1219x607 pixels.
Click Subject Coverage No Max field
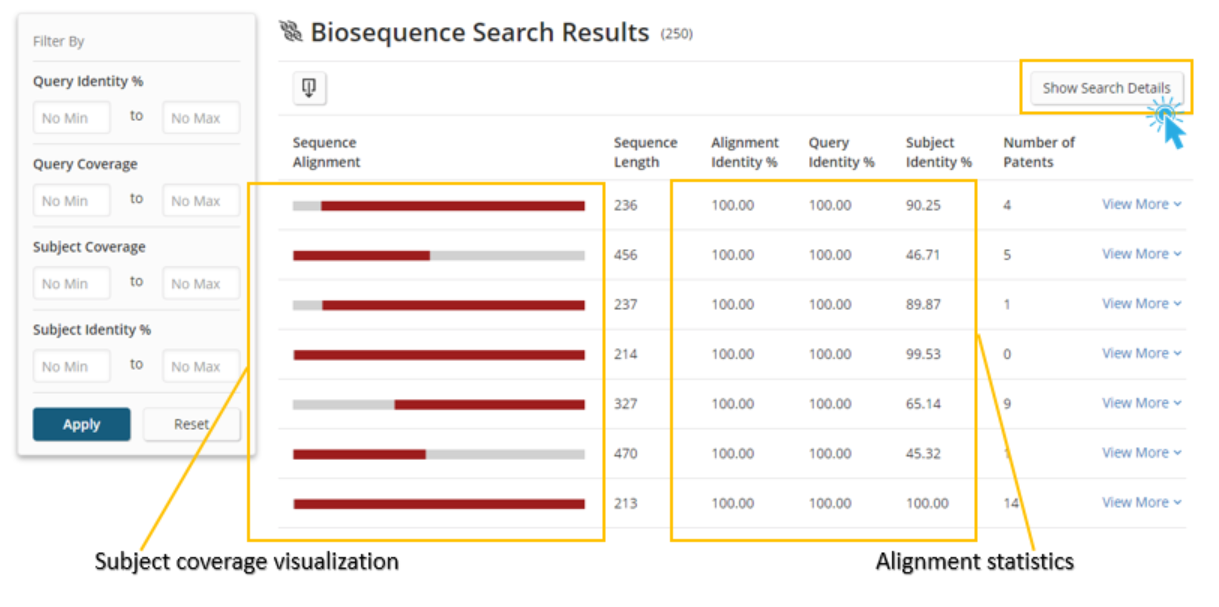(x=200, y=284)
